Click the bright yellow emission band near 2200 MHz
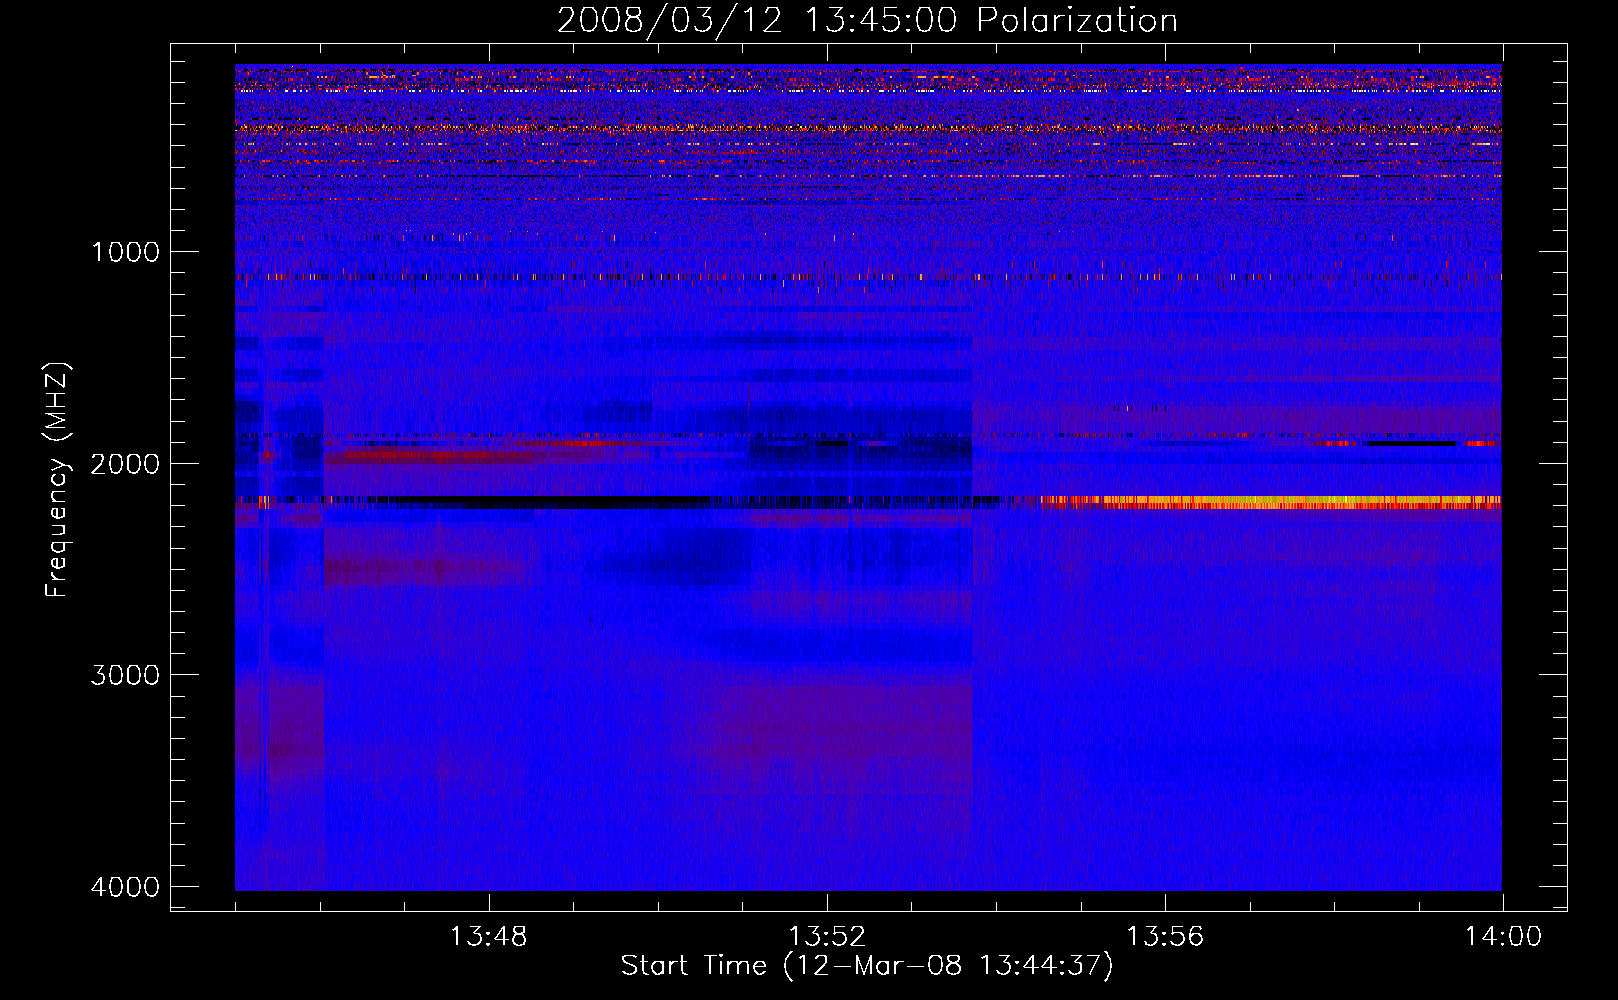Image resolution: width=1618 pixels, height=1000 pixels. click(x=1270, y=502)
